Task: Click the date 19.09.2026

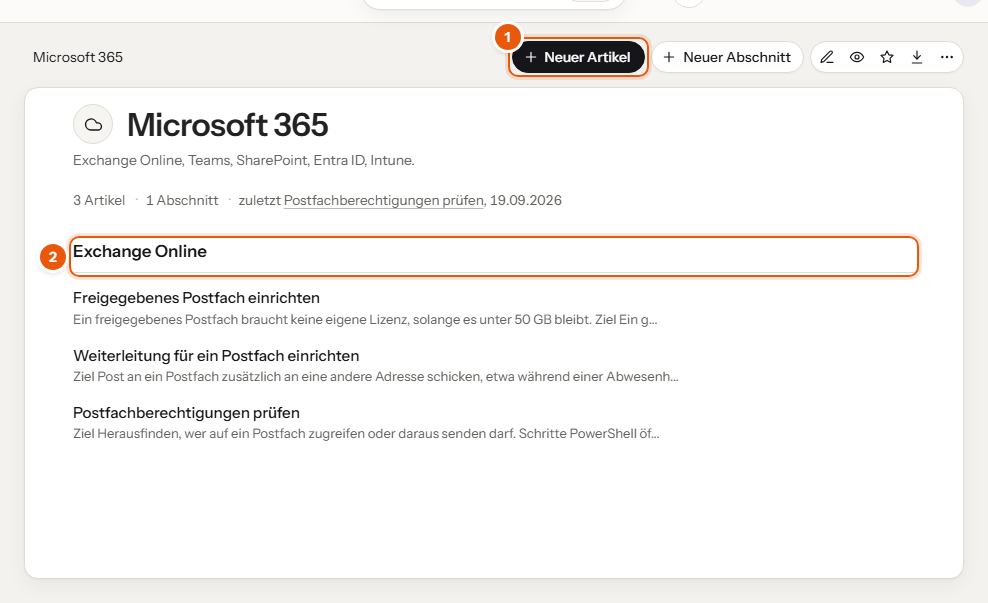Action: click(526, 200)
